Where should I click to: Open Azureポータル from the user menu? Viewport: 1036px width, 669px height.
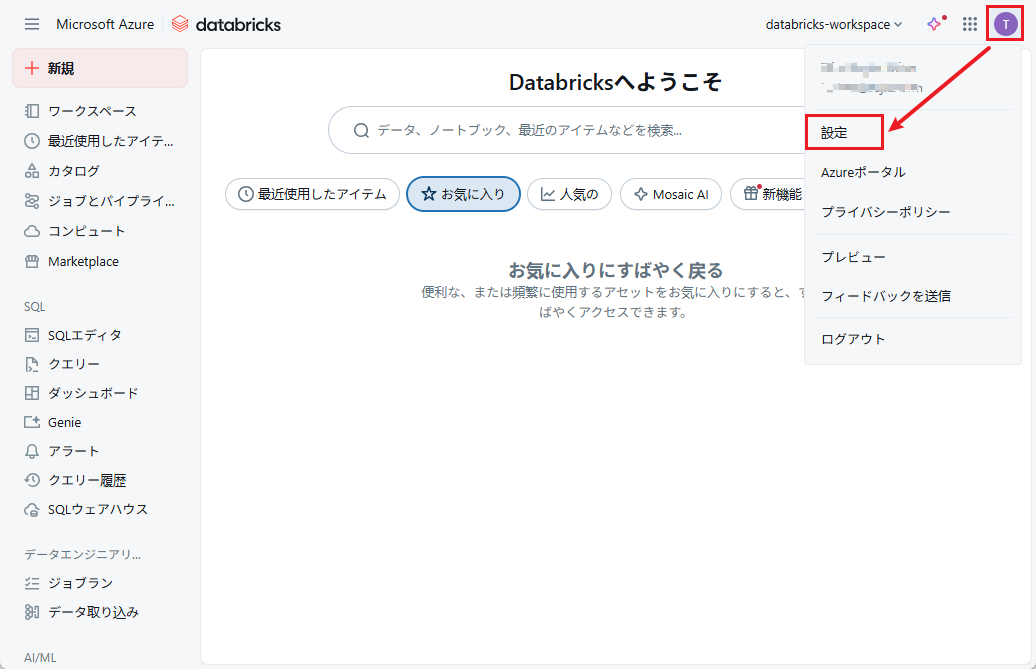pos(863,172)
